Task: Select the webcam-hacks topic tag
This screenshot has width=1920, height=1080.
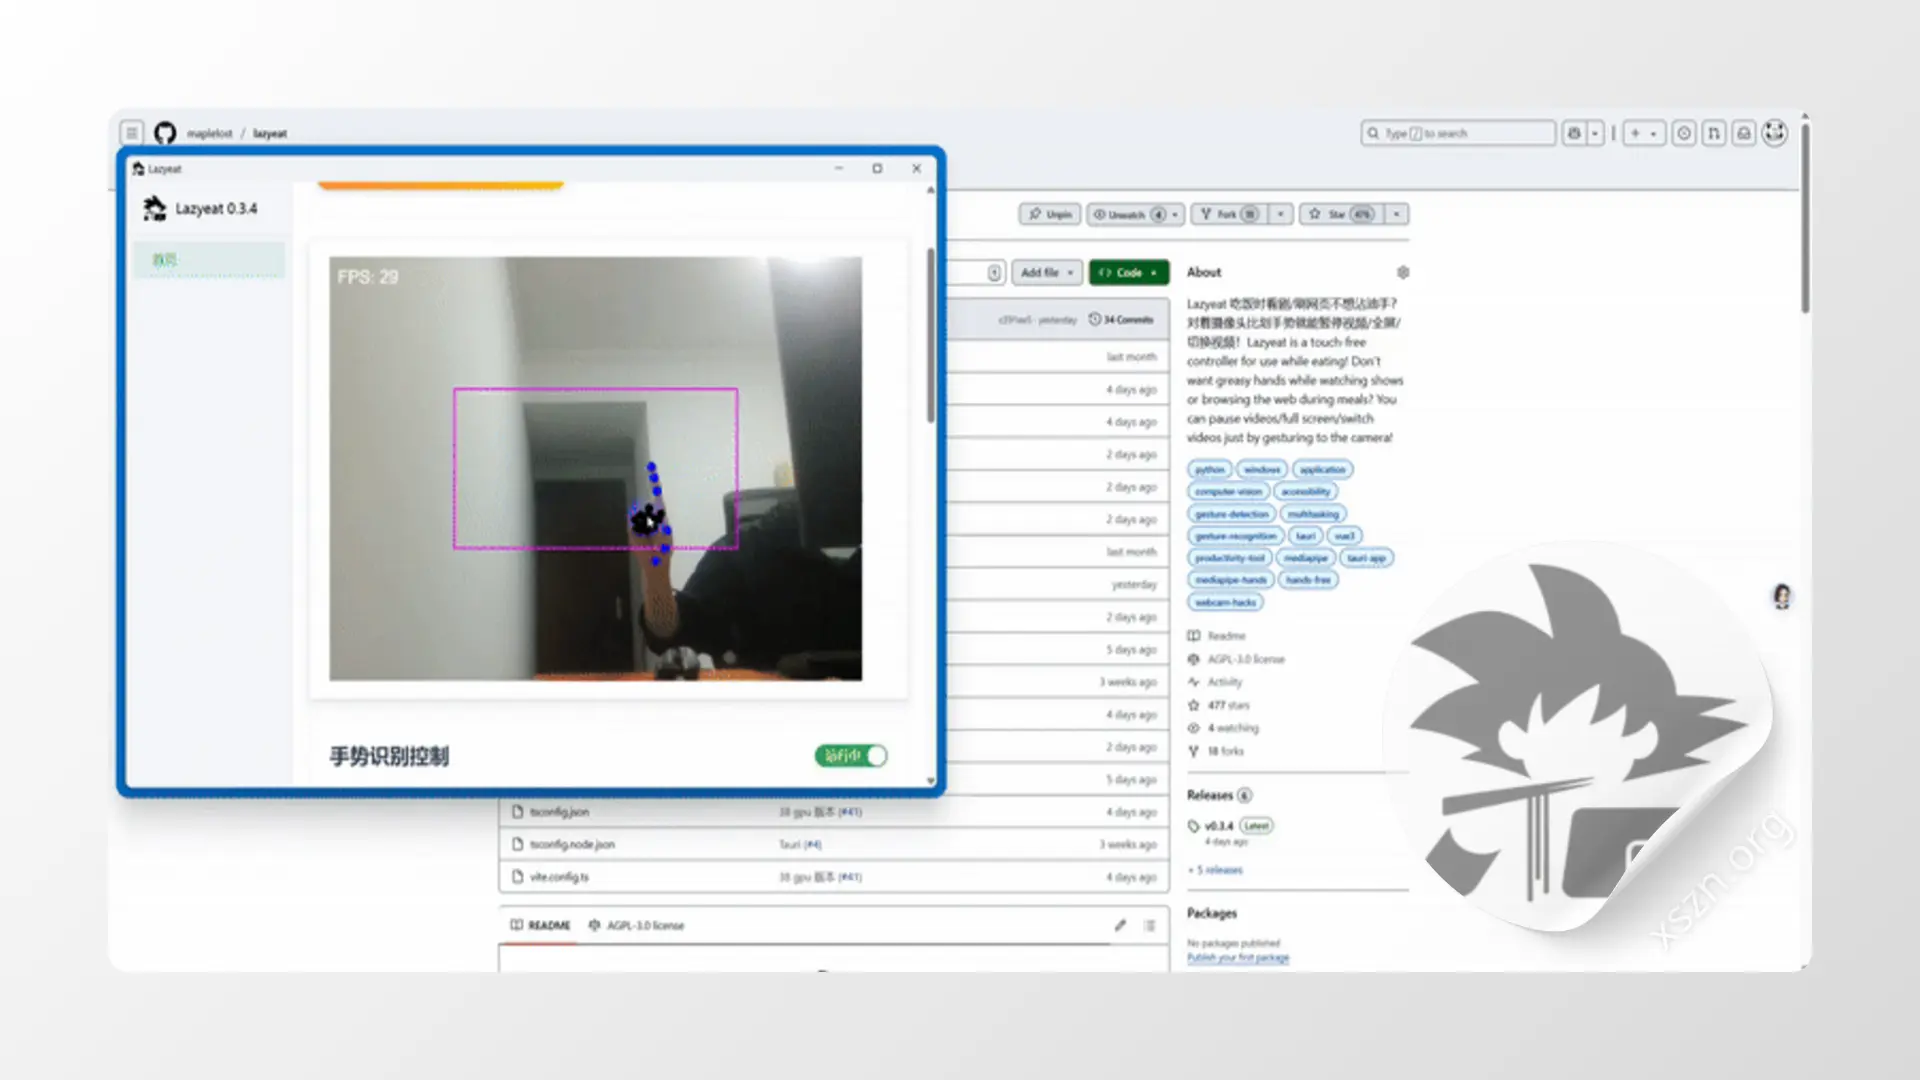Action: point(1225,602)
